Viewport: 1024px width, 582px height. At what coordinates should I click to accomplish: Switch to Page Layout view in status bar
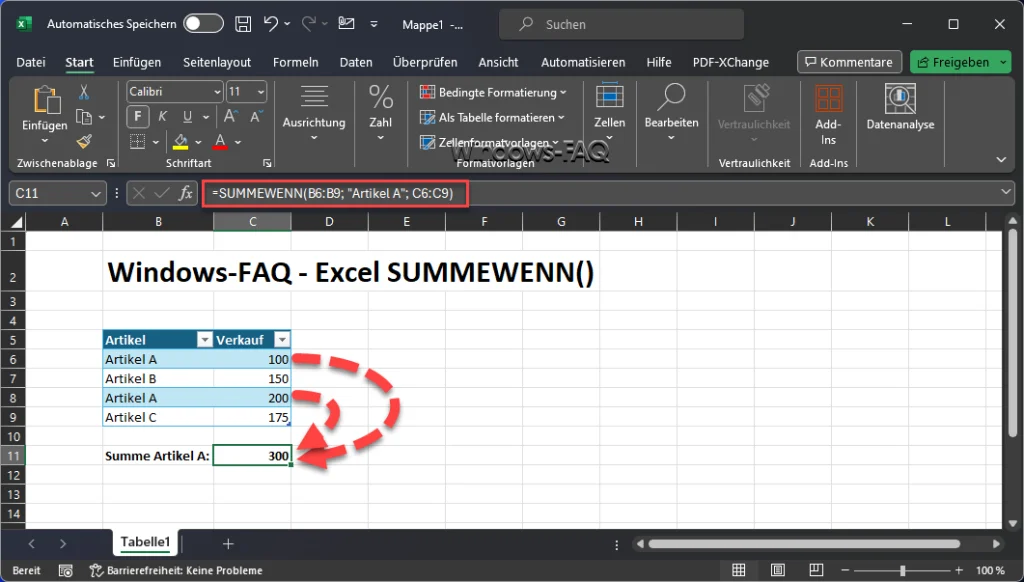[778, 570]
